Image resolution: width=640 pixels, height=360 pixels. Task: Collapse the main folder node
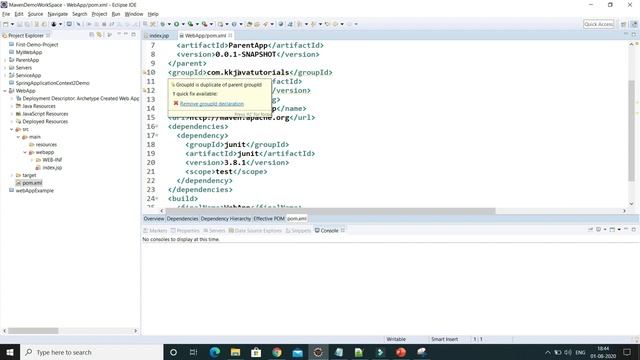18,137
